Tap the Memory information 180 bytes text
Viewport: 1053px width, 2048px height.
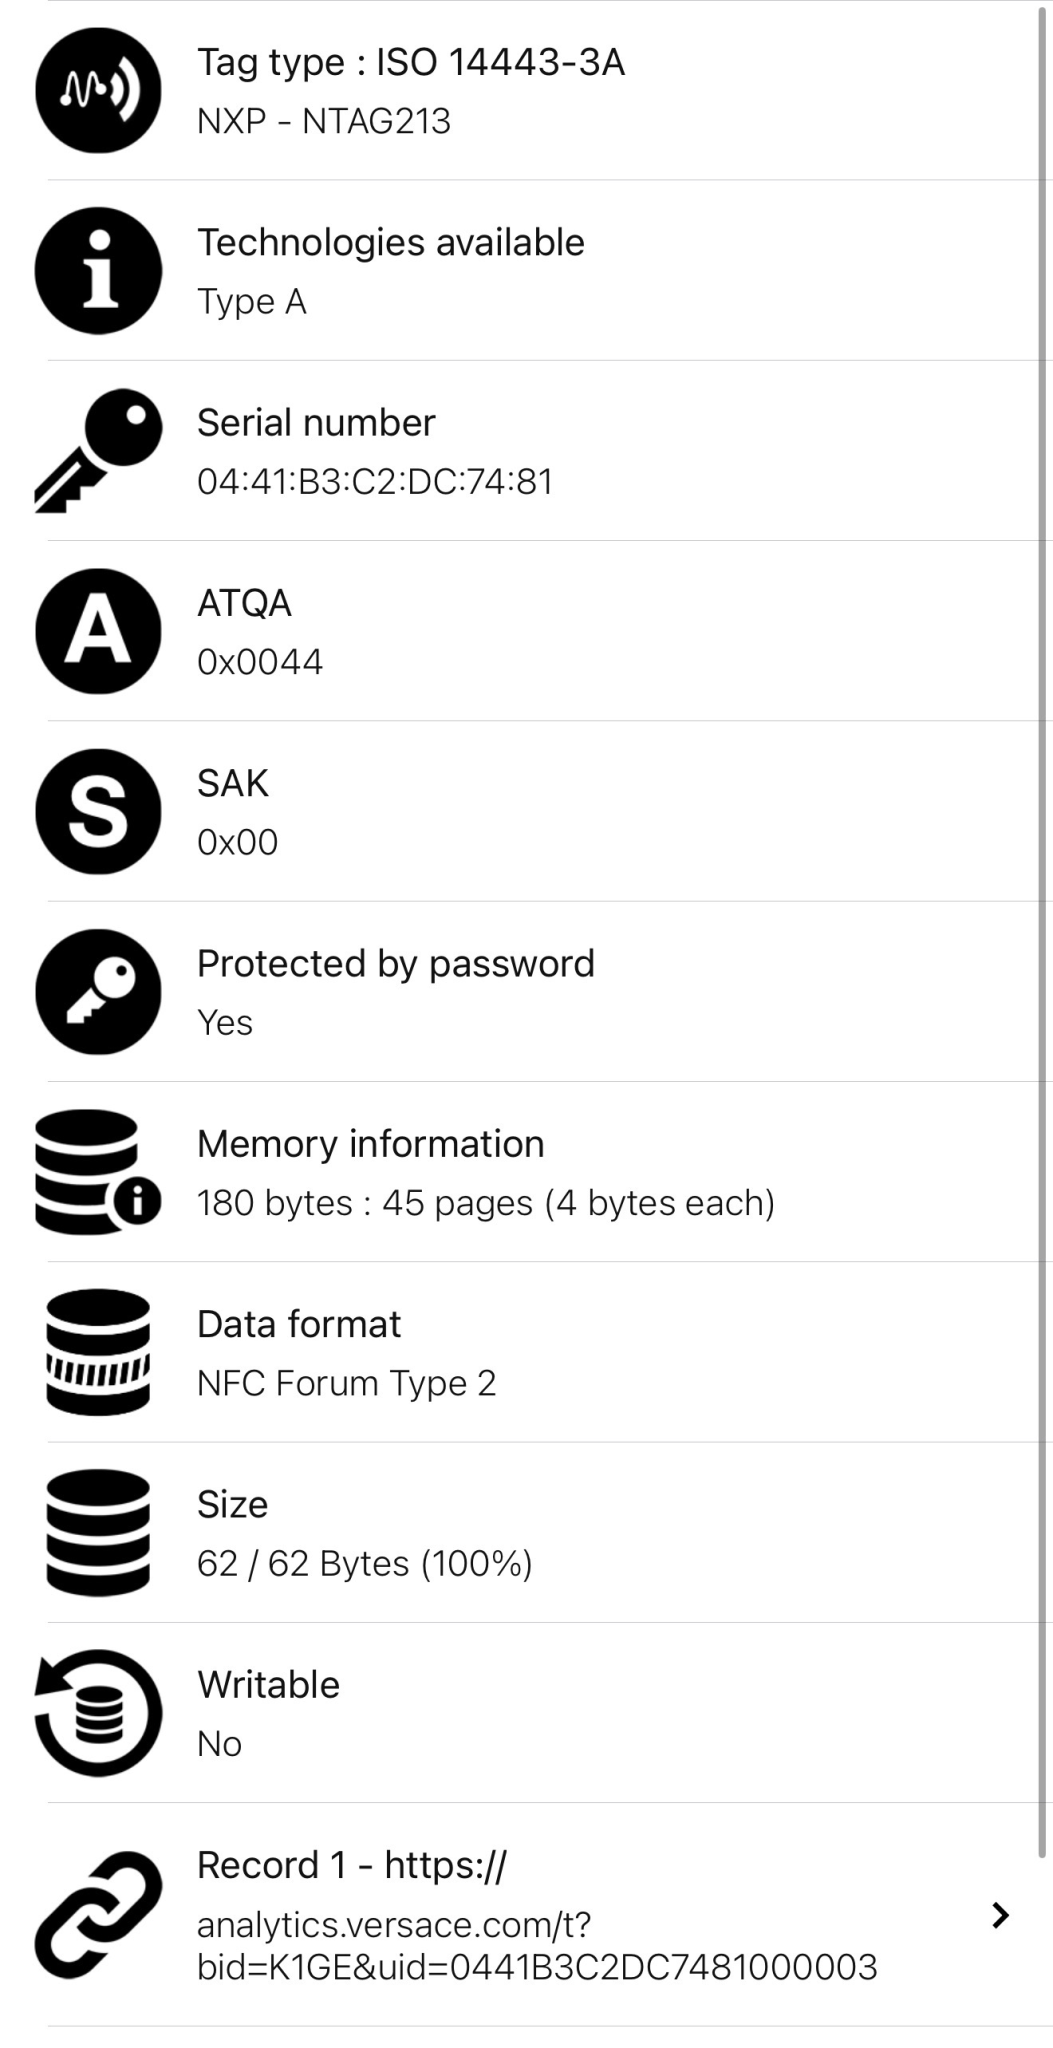(485, 1203)
